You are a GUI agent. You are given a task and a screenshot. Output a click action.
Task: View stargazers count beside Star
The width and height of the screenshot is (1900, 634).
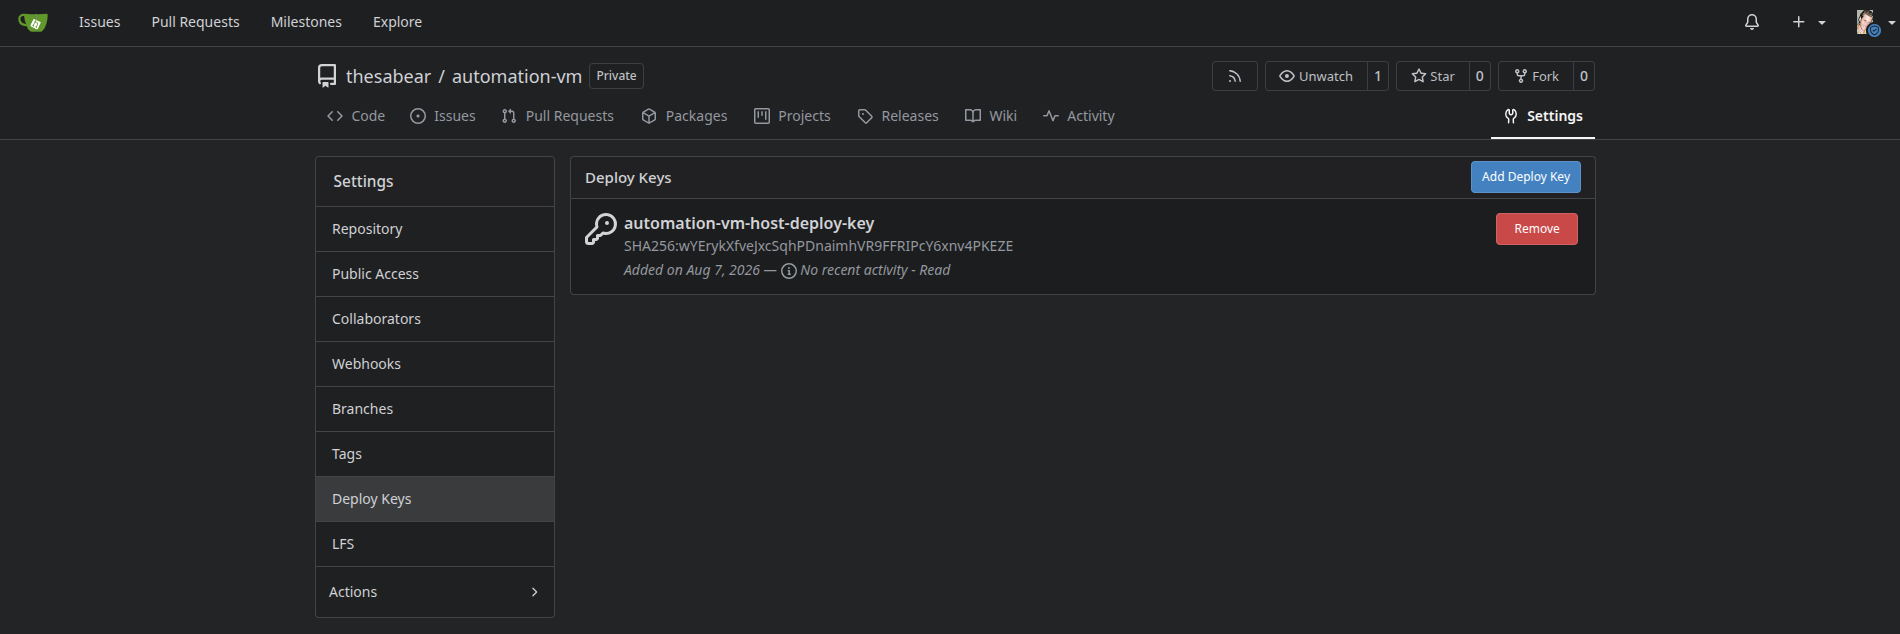point(1480,76)
